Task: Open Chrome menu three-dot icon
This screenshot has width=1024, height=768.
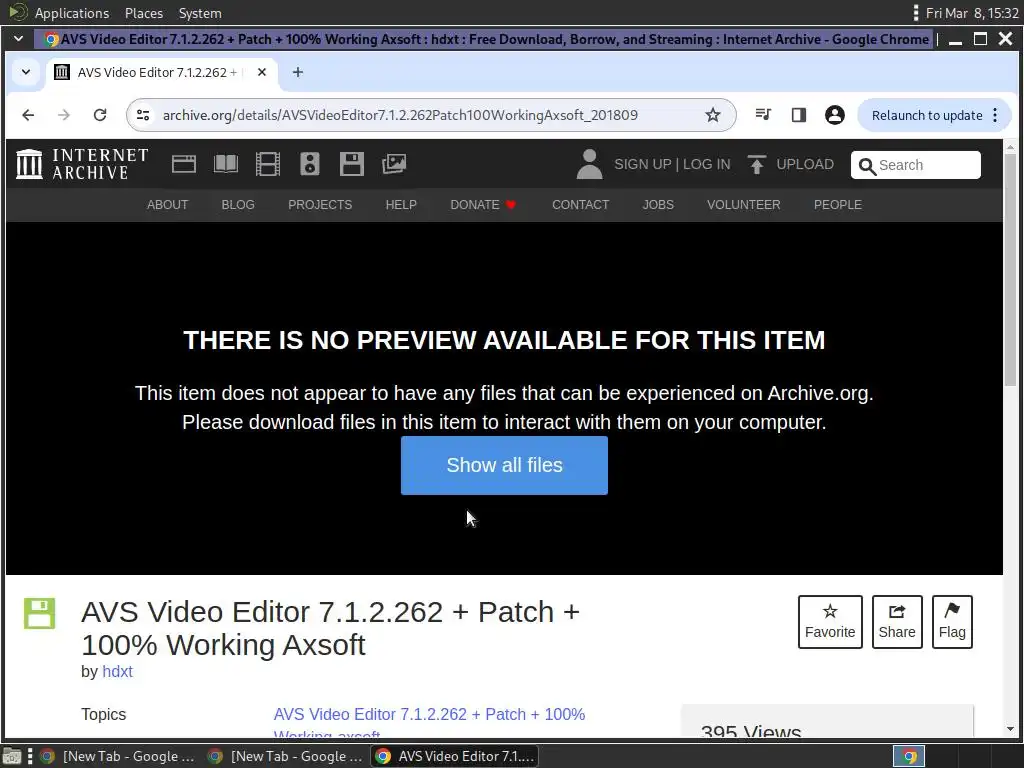Action: tap(995, 115)
